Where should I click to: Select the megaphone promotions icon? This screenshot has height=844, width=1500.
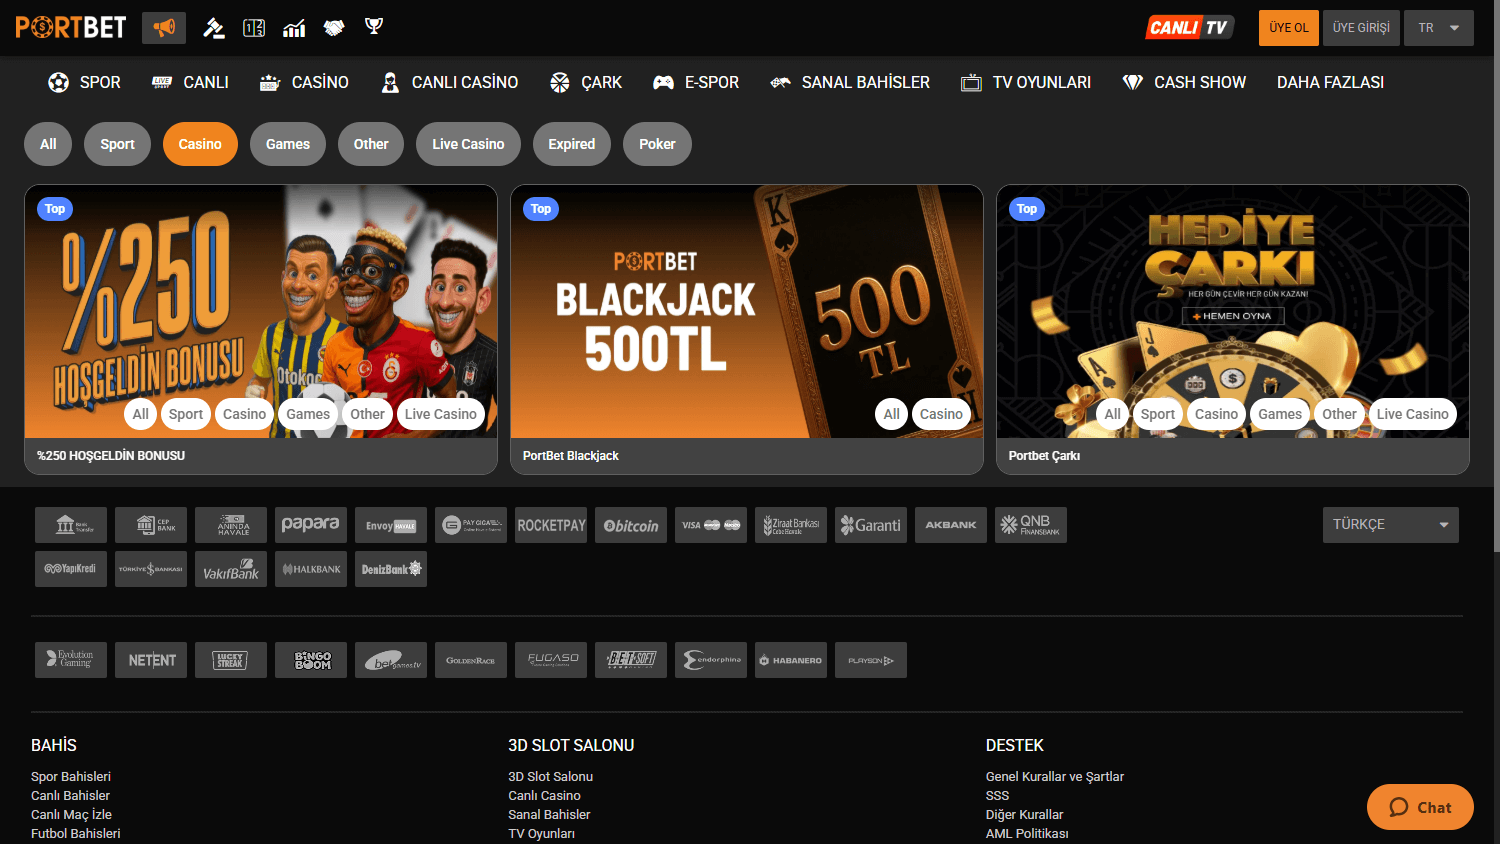click(x=163, y=27)
